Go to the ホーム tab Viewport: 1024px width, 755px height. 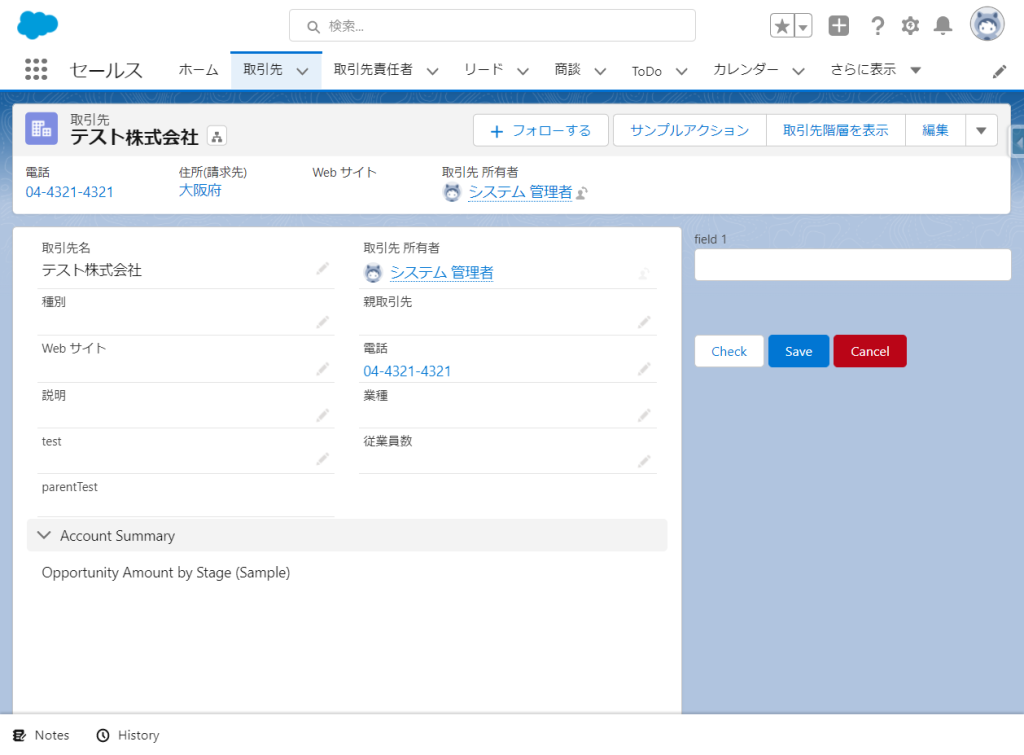pos(199,70)
